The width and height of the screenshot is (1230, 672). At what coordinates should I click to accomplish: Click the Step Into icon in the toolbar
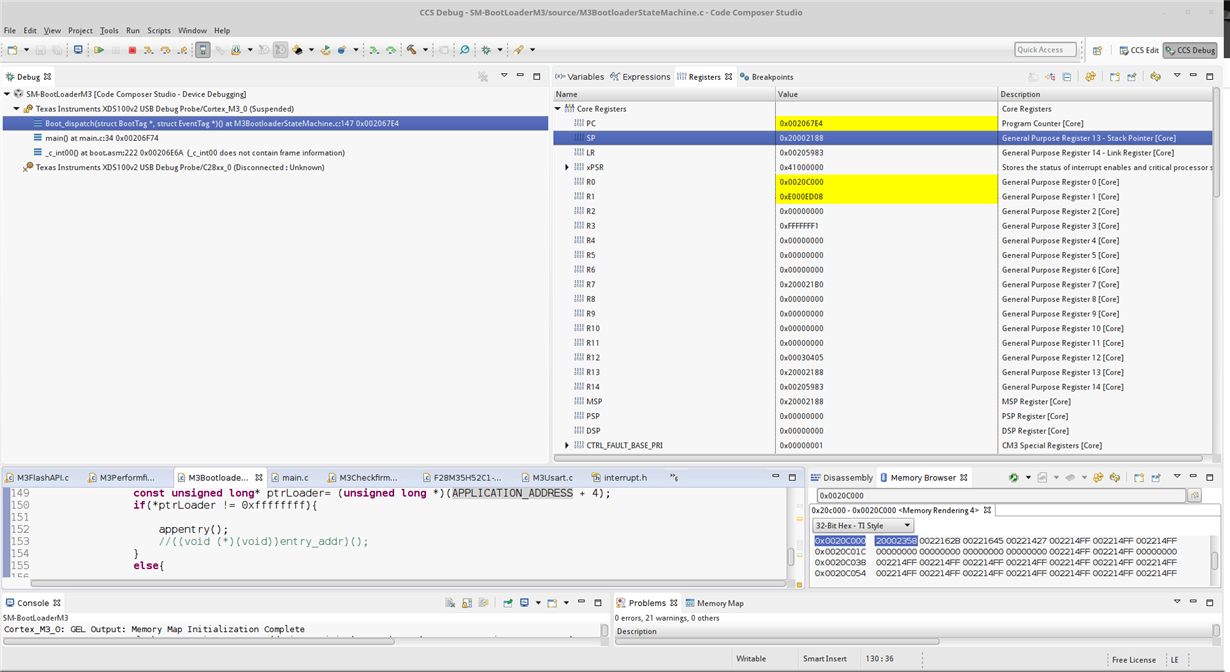tap(148, 50)
